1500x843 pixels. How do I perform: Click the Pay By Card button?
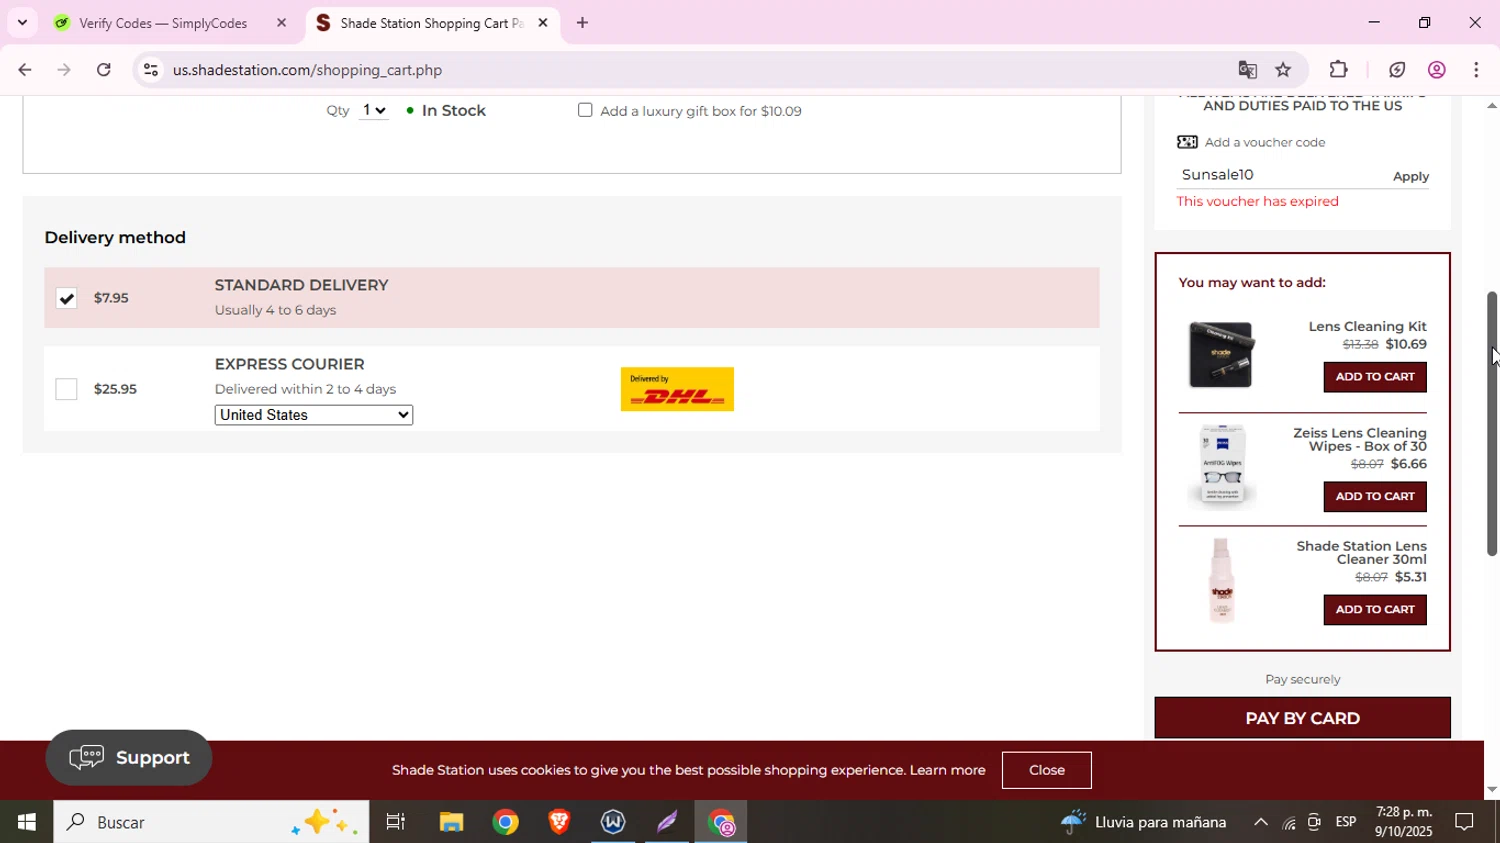click(1302, 718)
